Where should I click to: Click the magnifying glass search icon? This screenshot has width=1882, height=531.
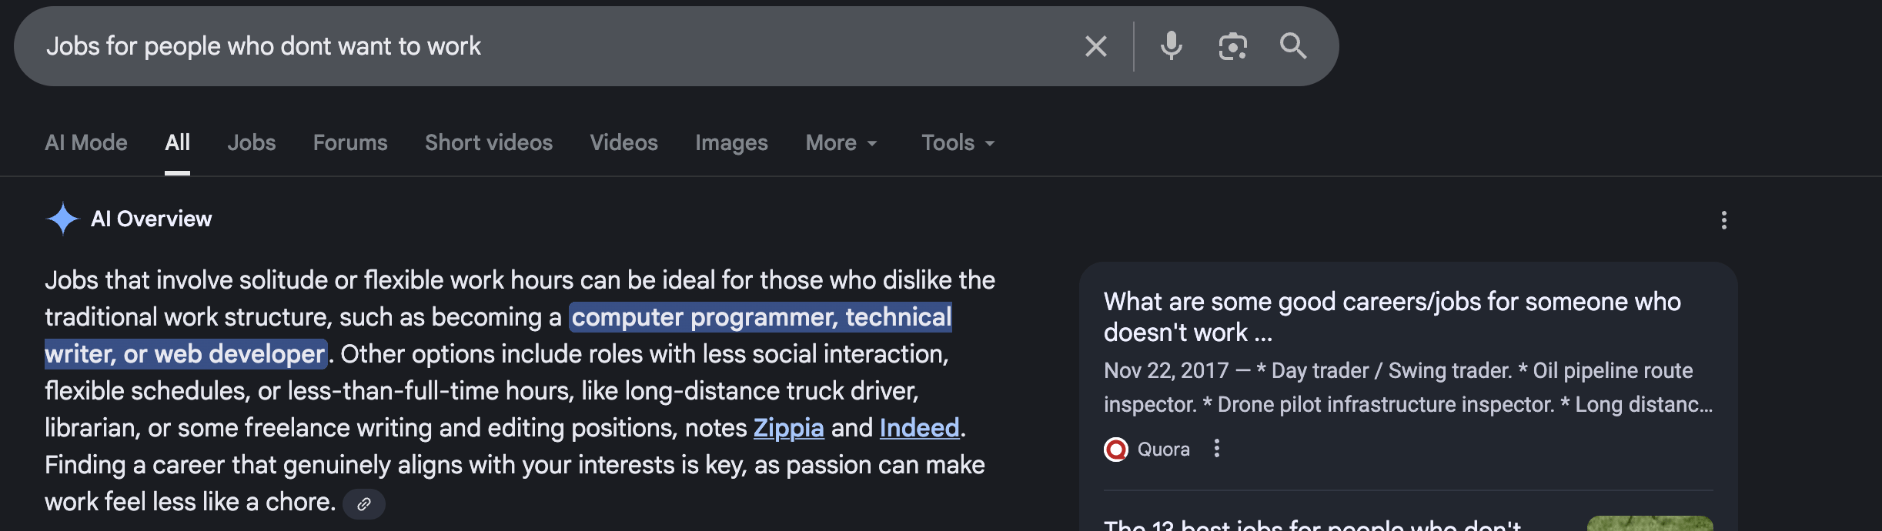coord(1293,46)
